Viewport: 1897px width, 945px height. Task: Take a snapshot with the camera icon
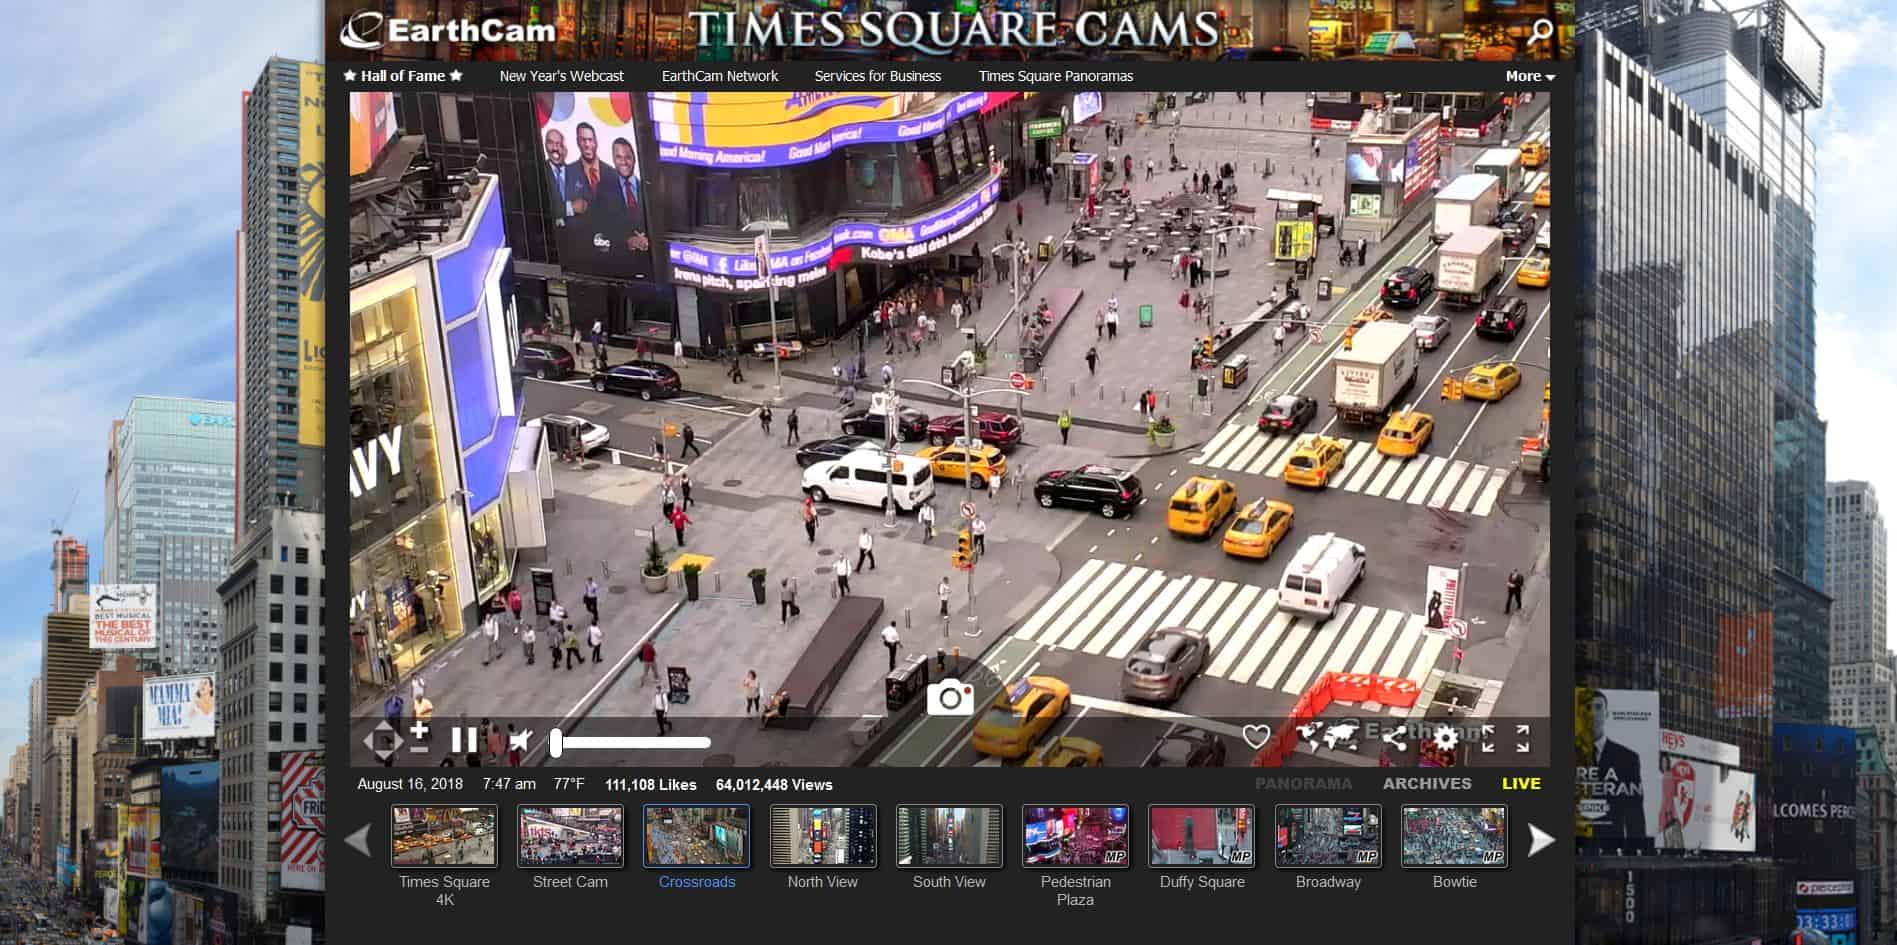click(x=949, y=697)
